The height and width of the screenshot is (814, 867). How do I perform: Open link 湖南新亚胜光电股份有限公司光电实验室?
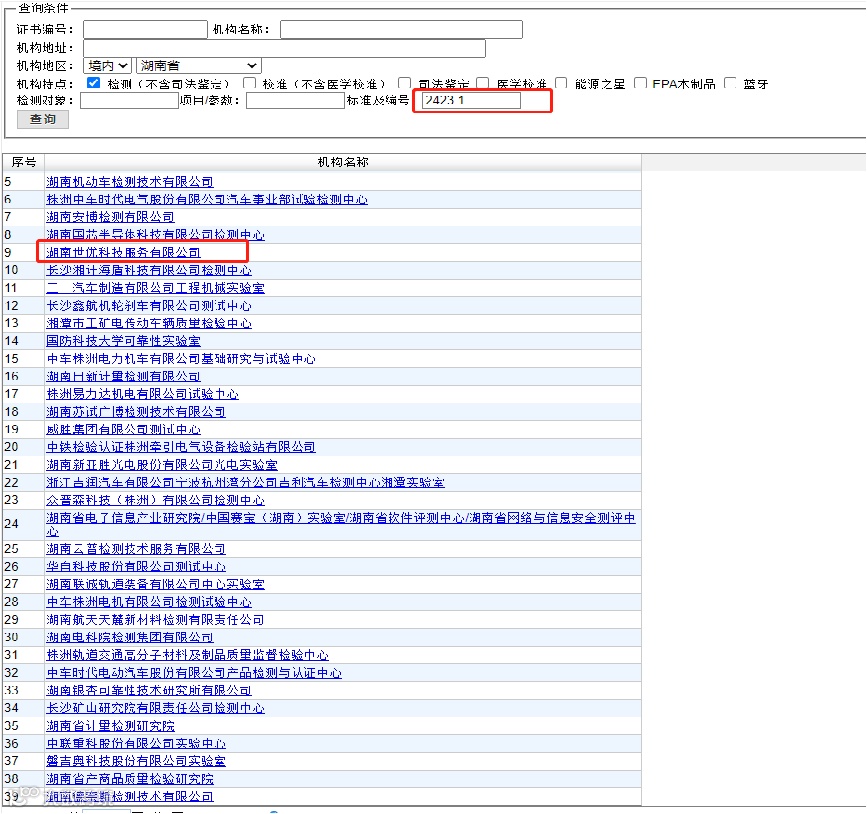[x=162, y=465]
